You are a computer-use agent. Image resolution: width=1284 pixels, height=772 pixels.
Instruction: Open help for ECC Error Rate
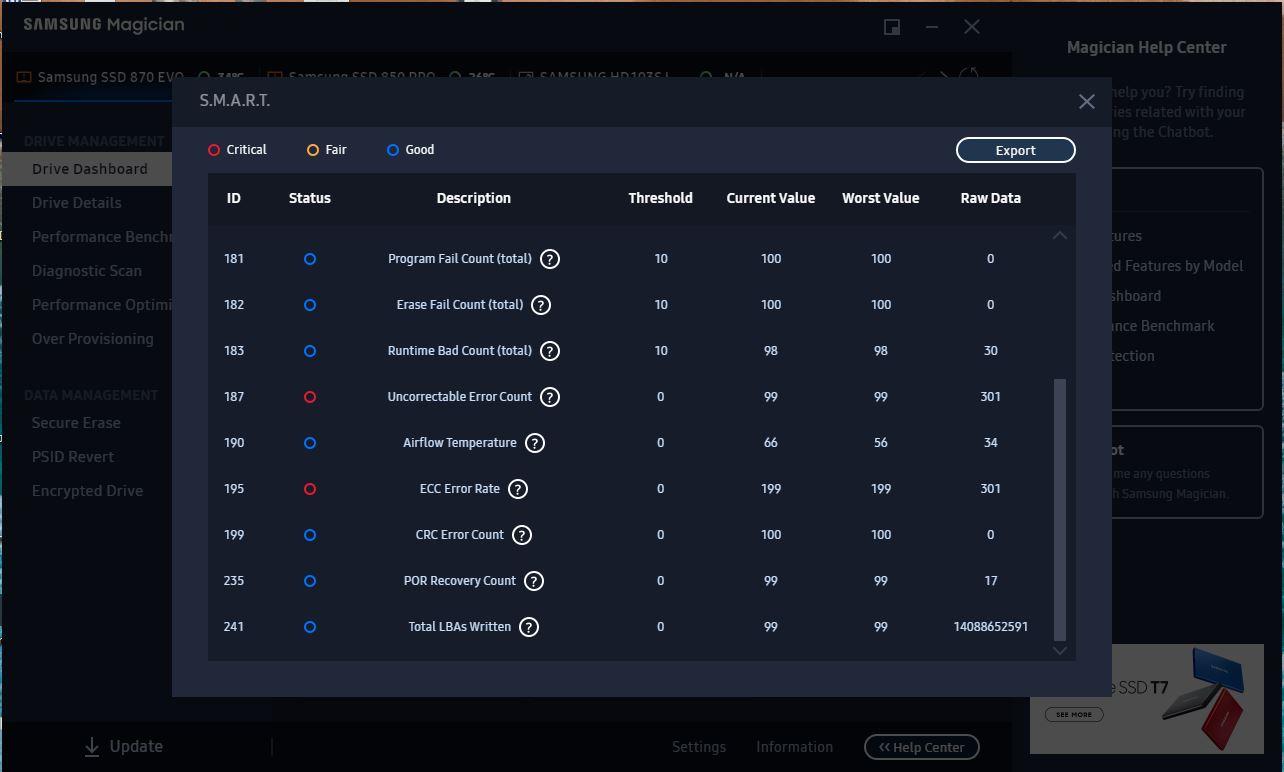pos(518,489)
